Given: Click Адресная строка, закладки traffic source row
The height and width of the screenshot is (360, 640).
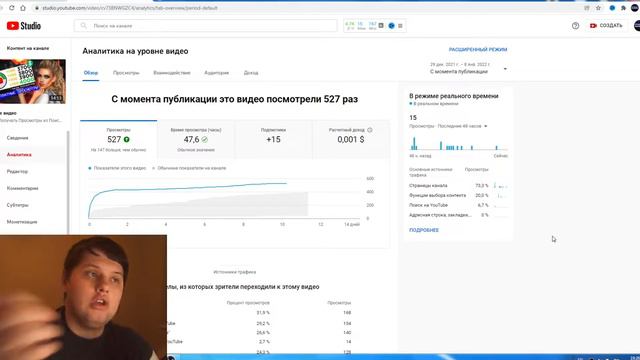Looking at the screenshot, I should pos(458,215).
